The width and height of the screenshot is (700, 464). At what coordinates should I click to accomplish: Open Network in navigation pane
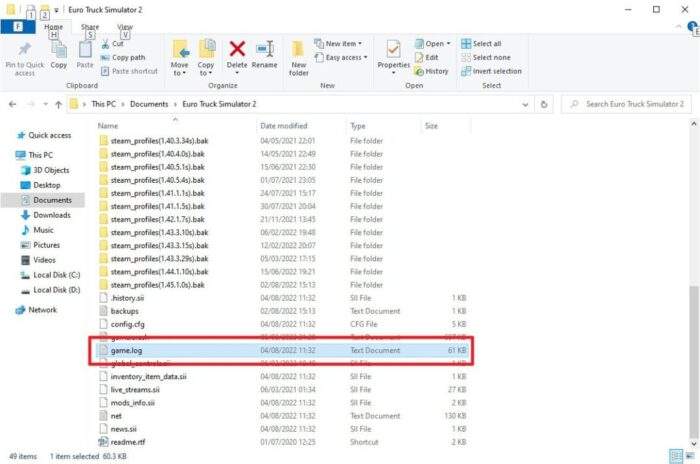tap(36, 310)
